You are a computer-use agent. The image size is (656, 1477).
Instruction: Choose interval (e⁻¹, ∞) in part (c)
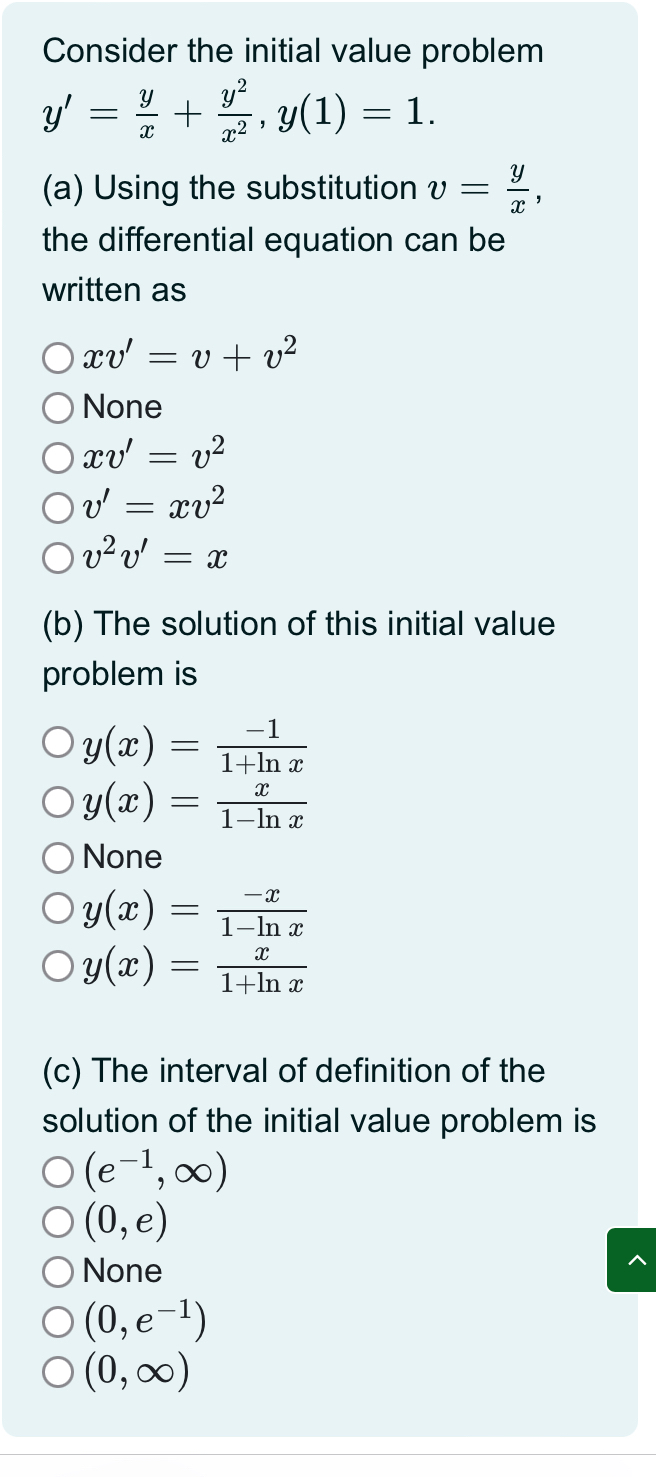click(57, 1172)
